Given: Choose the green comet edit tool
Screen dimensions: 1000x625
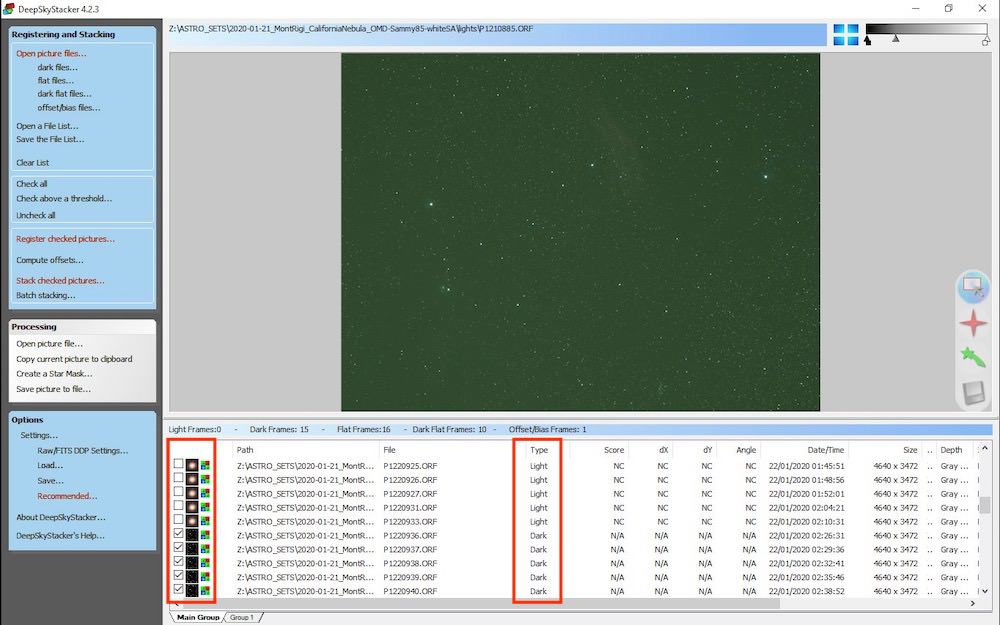Looking at the screenshot, I should point(973,358).
